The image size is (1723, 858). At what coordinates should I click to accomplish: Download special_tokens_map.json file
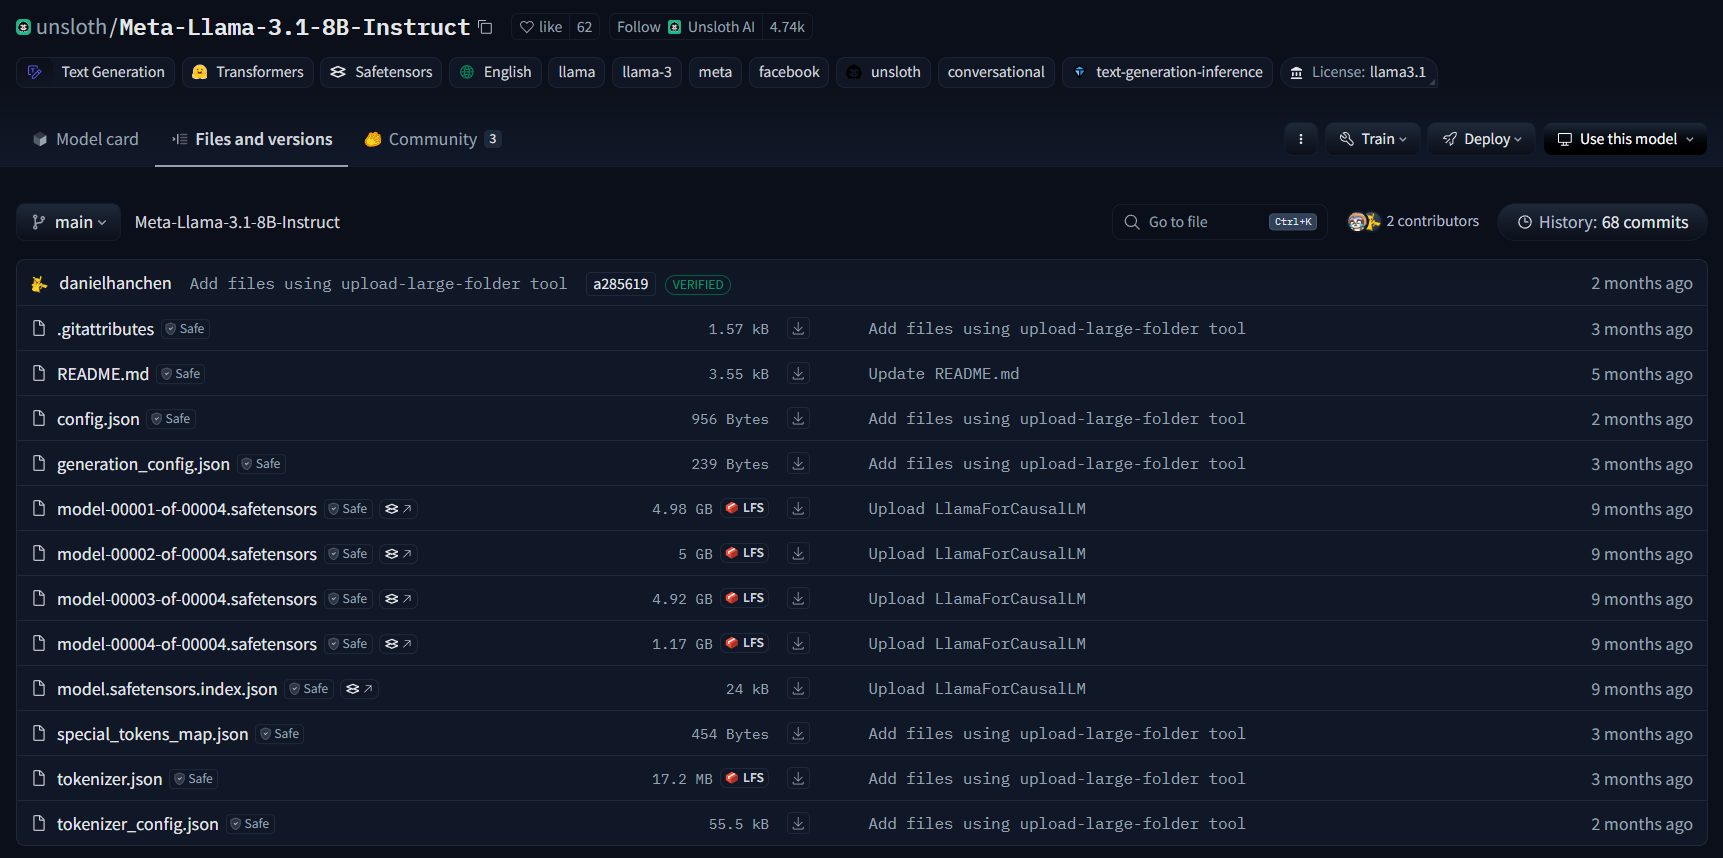click(x=798, y=733)
